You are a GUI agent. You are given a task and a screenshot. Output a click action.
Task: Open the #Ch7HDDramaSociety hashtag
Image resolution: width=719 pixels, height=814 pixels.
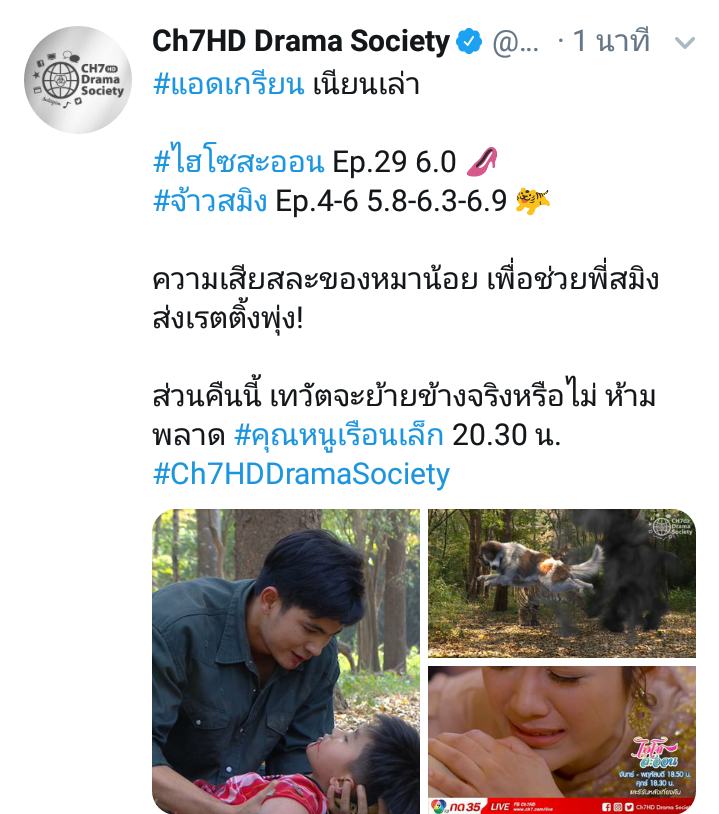point(301,473)
